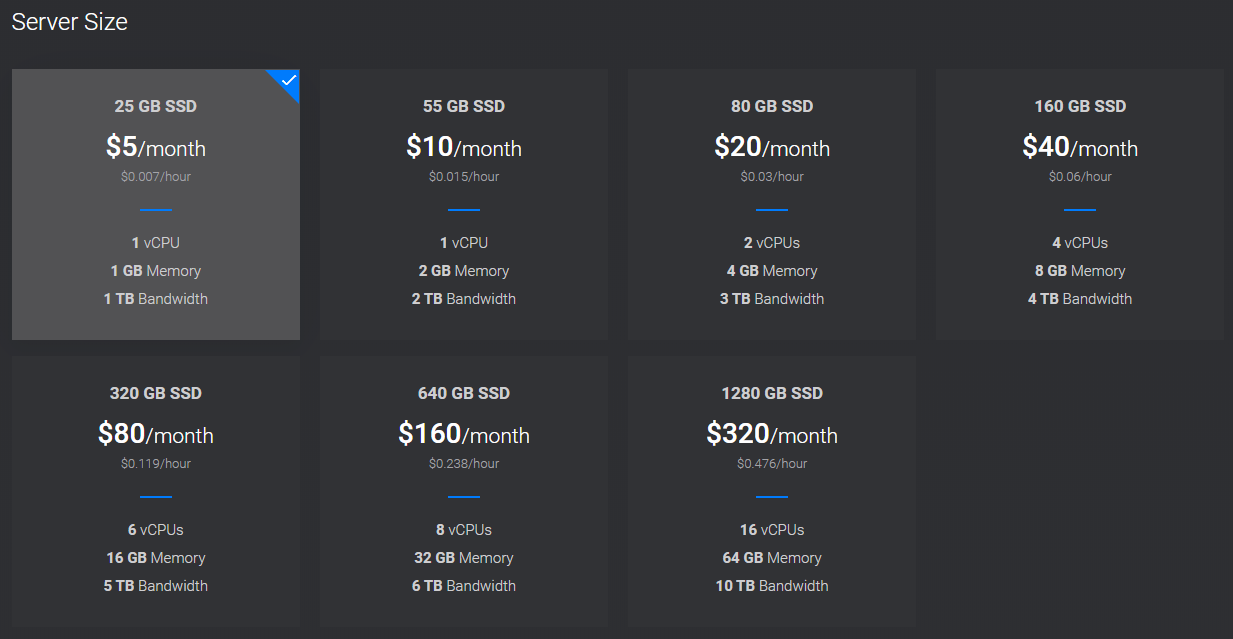Select the 80 GB SSD $20/month plan
Image resolution: width=1233 pixels, height=639 pixels.
[x=771, y=204]
